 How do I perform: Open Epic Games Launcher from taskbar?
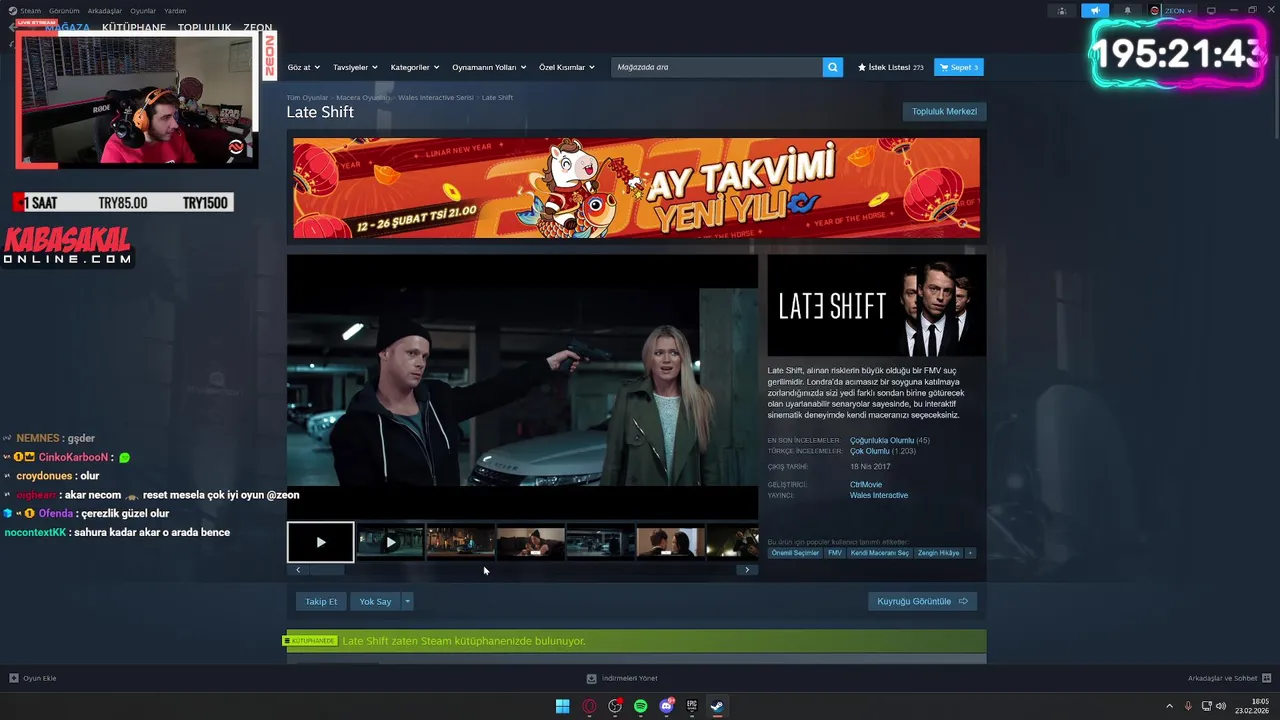(692, 706)
